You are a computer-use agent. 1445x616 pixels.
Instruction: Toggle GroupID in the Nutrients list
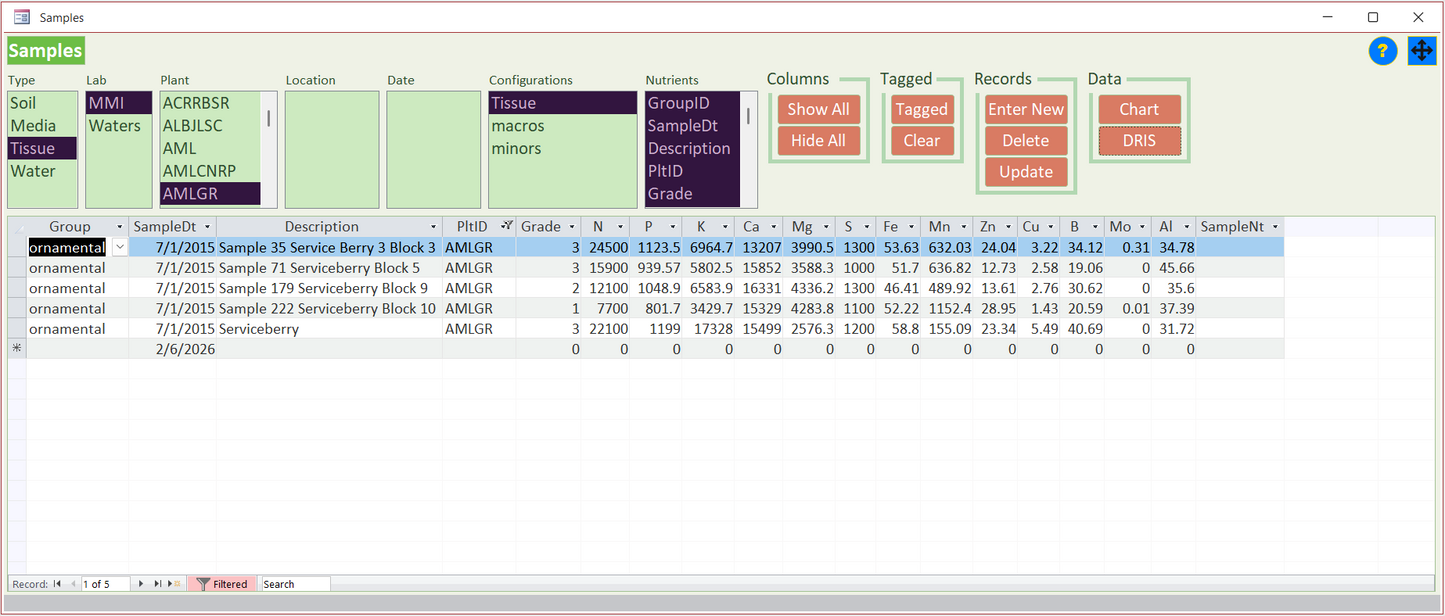click(x=692, y=103)
